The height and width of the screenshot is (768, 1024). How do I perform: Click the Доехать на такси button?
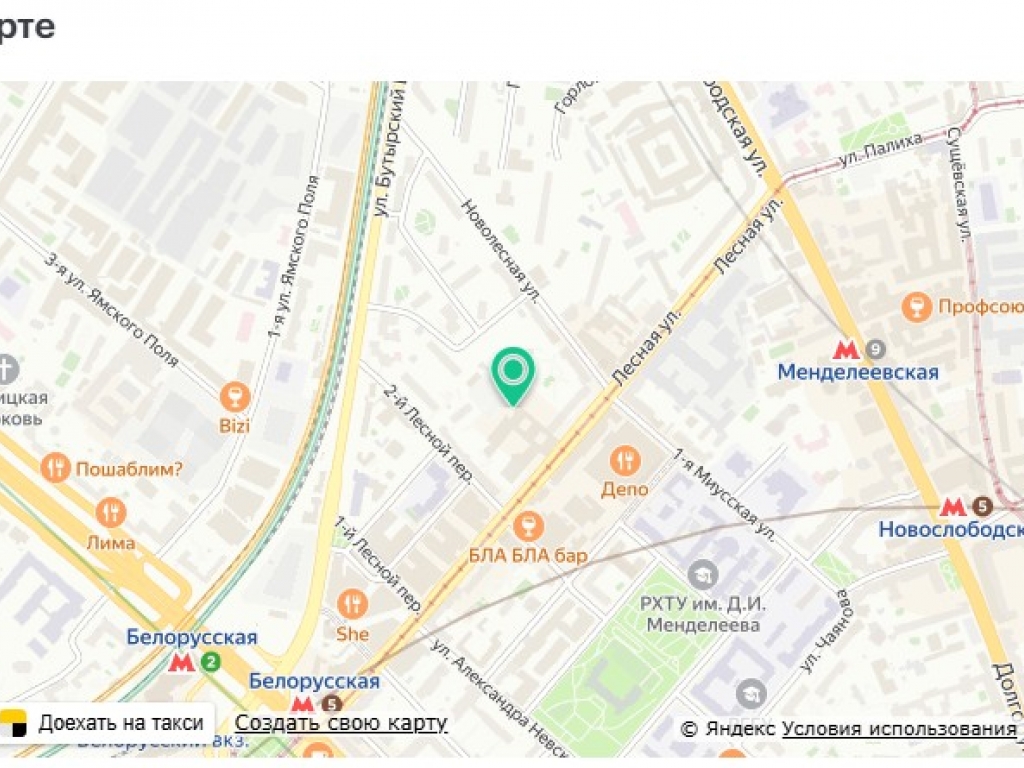coord(107,723)
